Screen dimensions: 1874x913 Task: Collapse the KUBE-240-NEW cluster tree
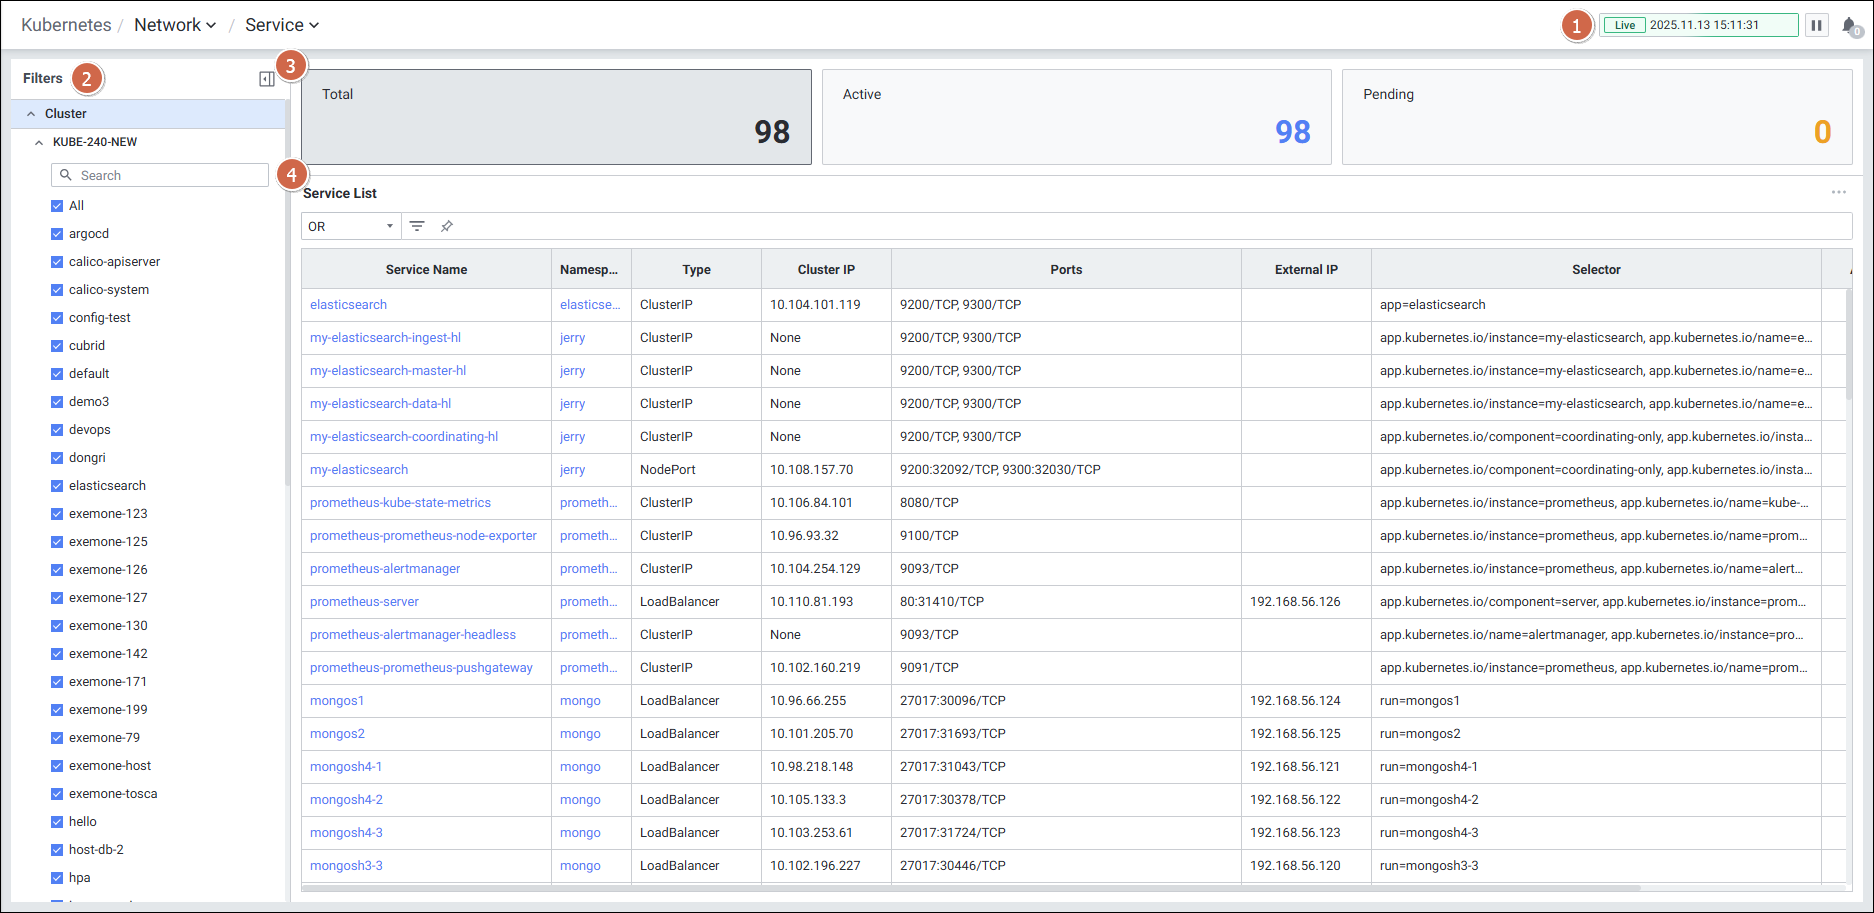click(x=39, y=142)
